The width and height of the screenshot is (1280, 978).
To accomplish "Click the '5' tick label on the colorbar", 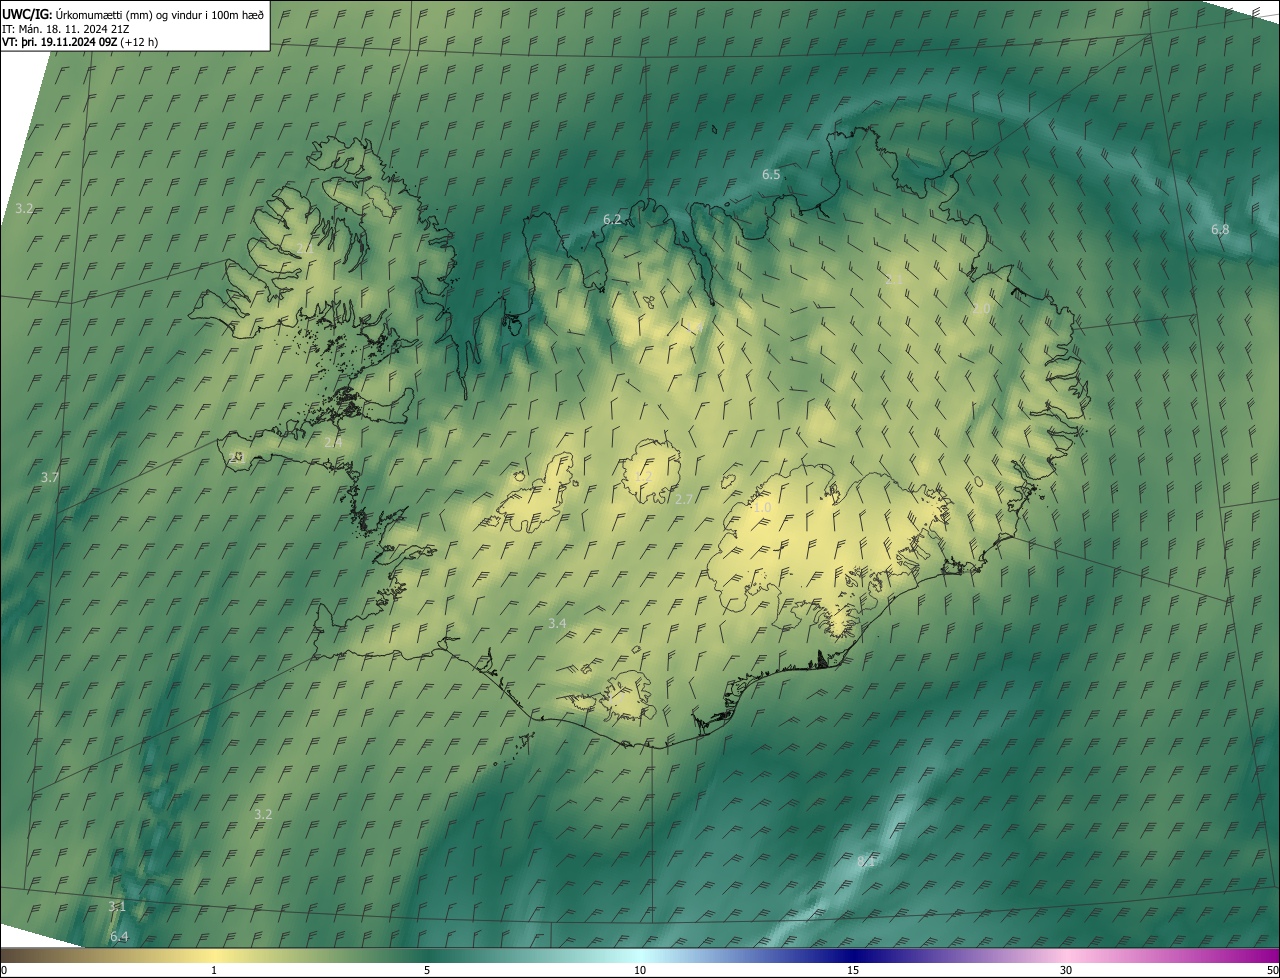I will click(x=427, y=970).
